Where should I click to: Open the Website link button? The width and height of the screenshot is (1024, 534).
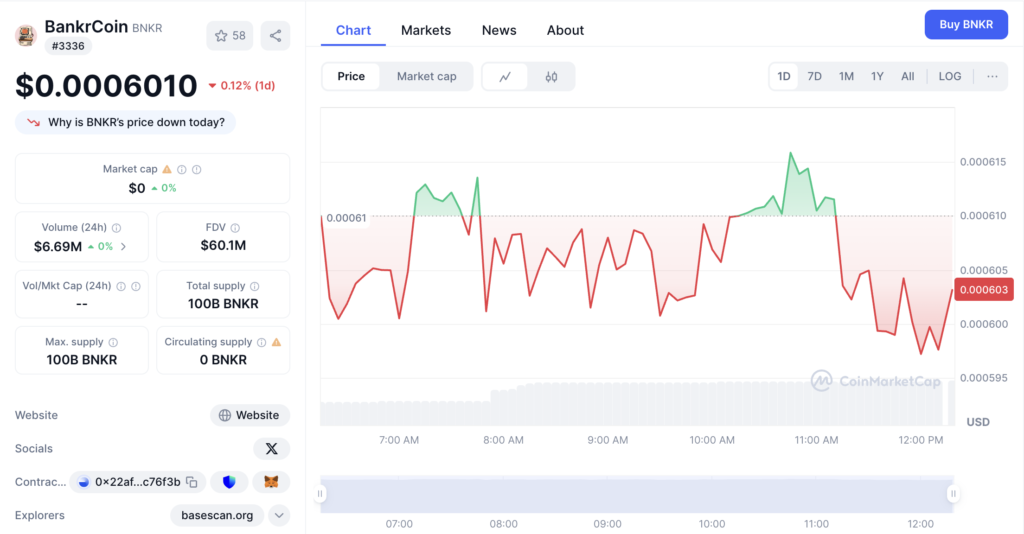[250, 415]
